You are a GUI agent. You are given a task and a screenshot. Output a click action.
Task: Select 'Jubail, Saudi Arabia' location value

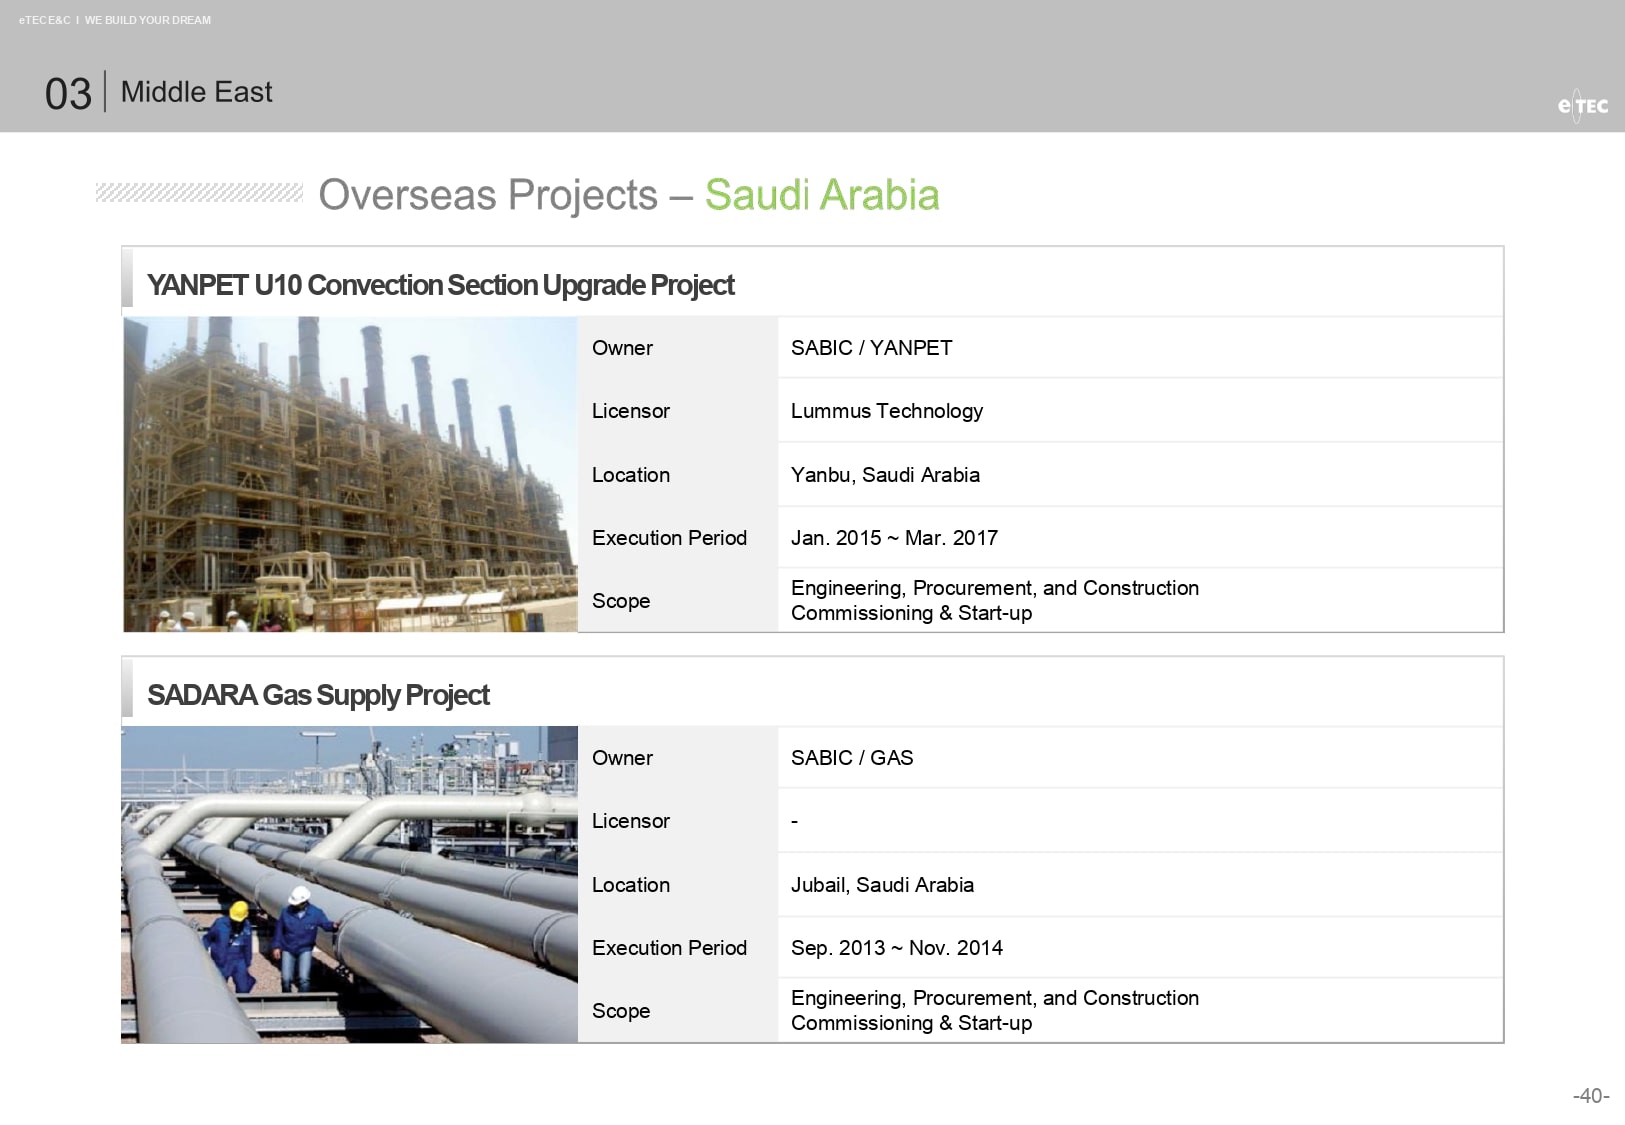click(x=882, y=885)
